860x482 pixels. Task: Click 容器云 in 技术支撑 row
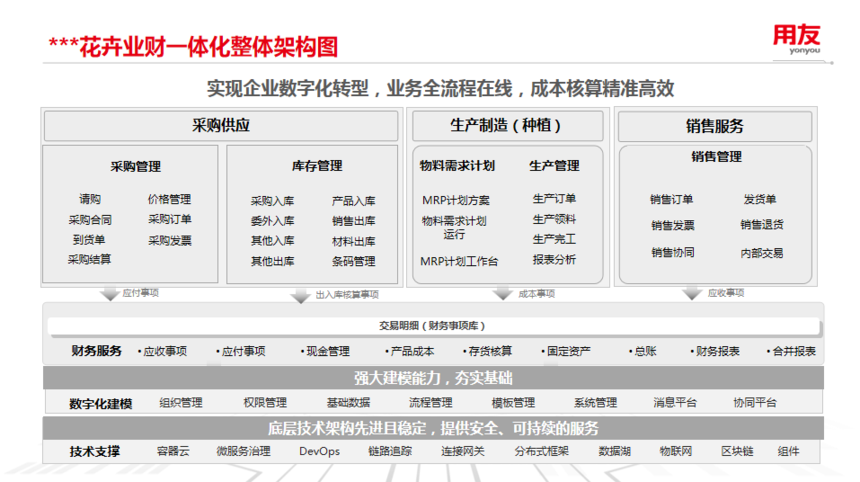point(173,451)
